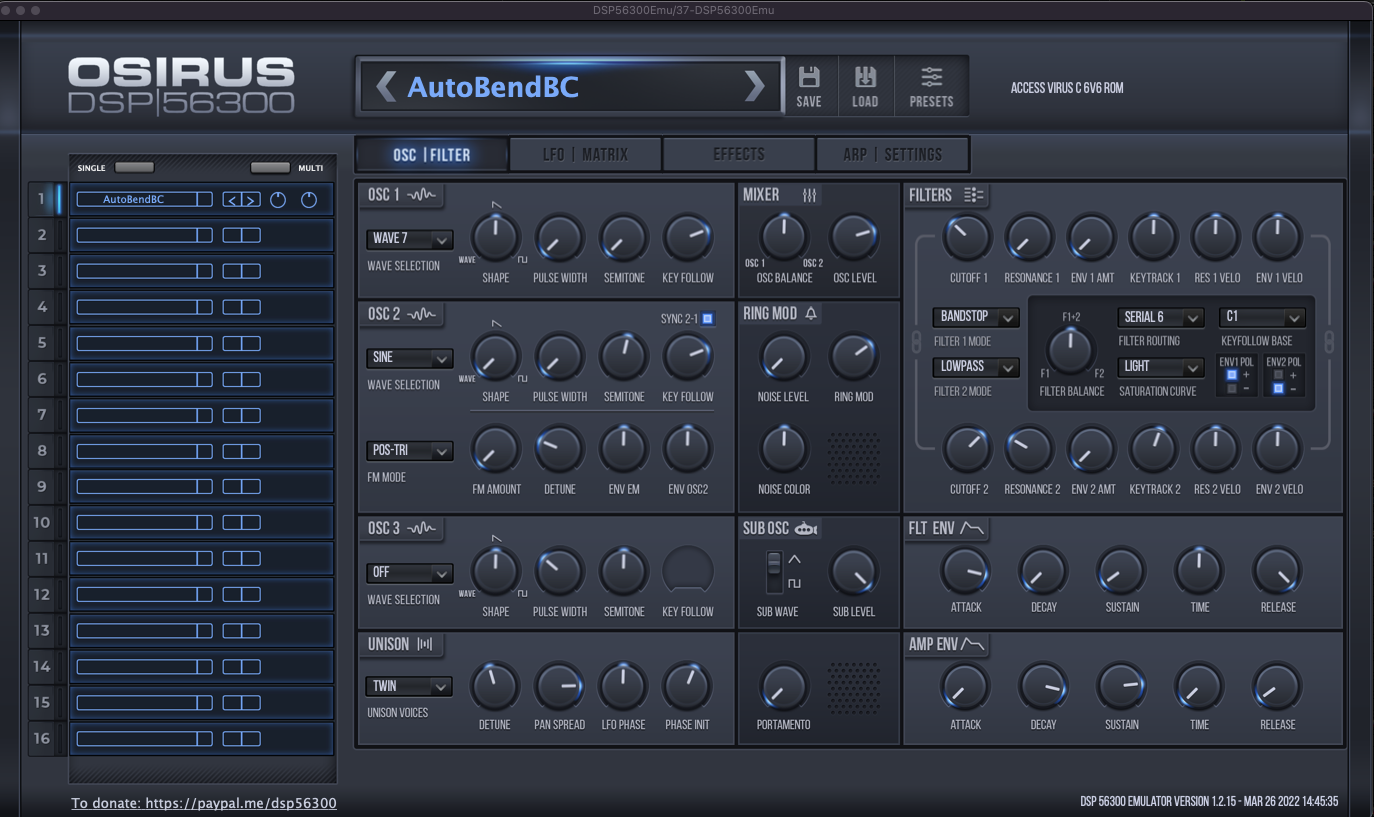Click the OSC 1 Shape knob

point(495,238)
